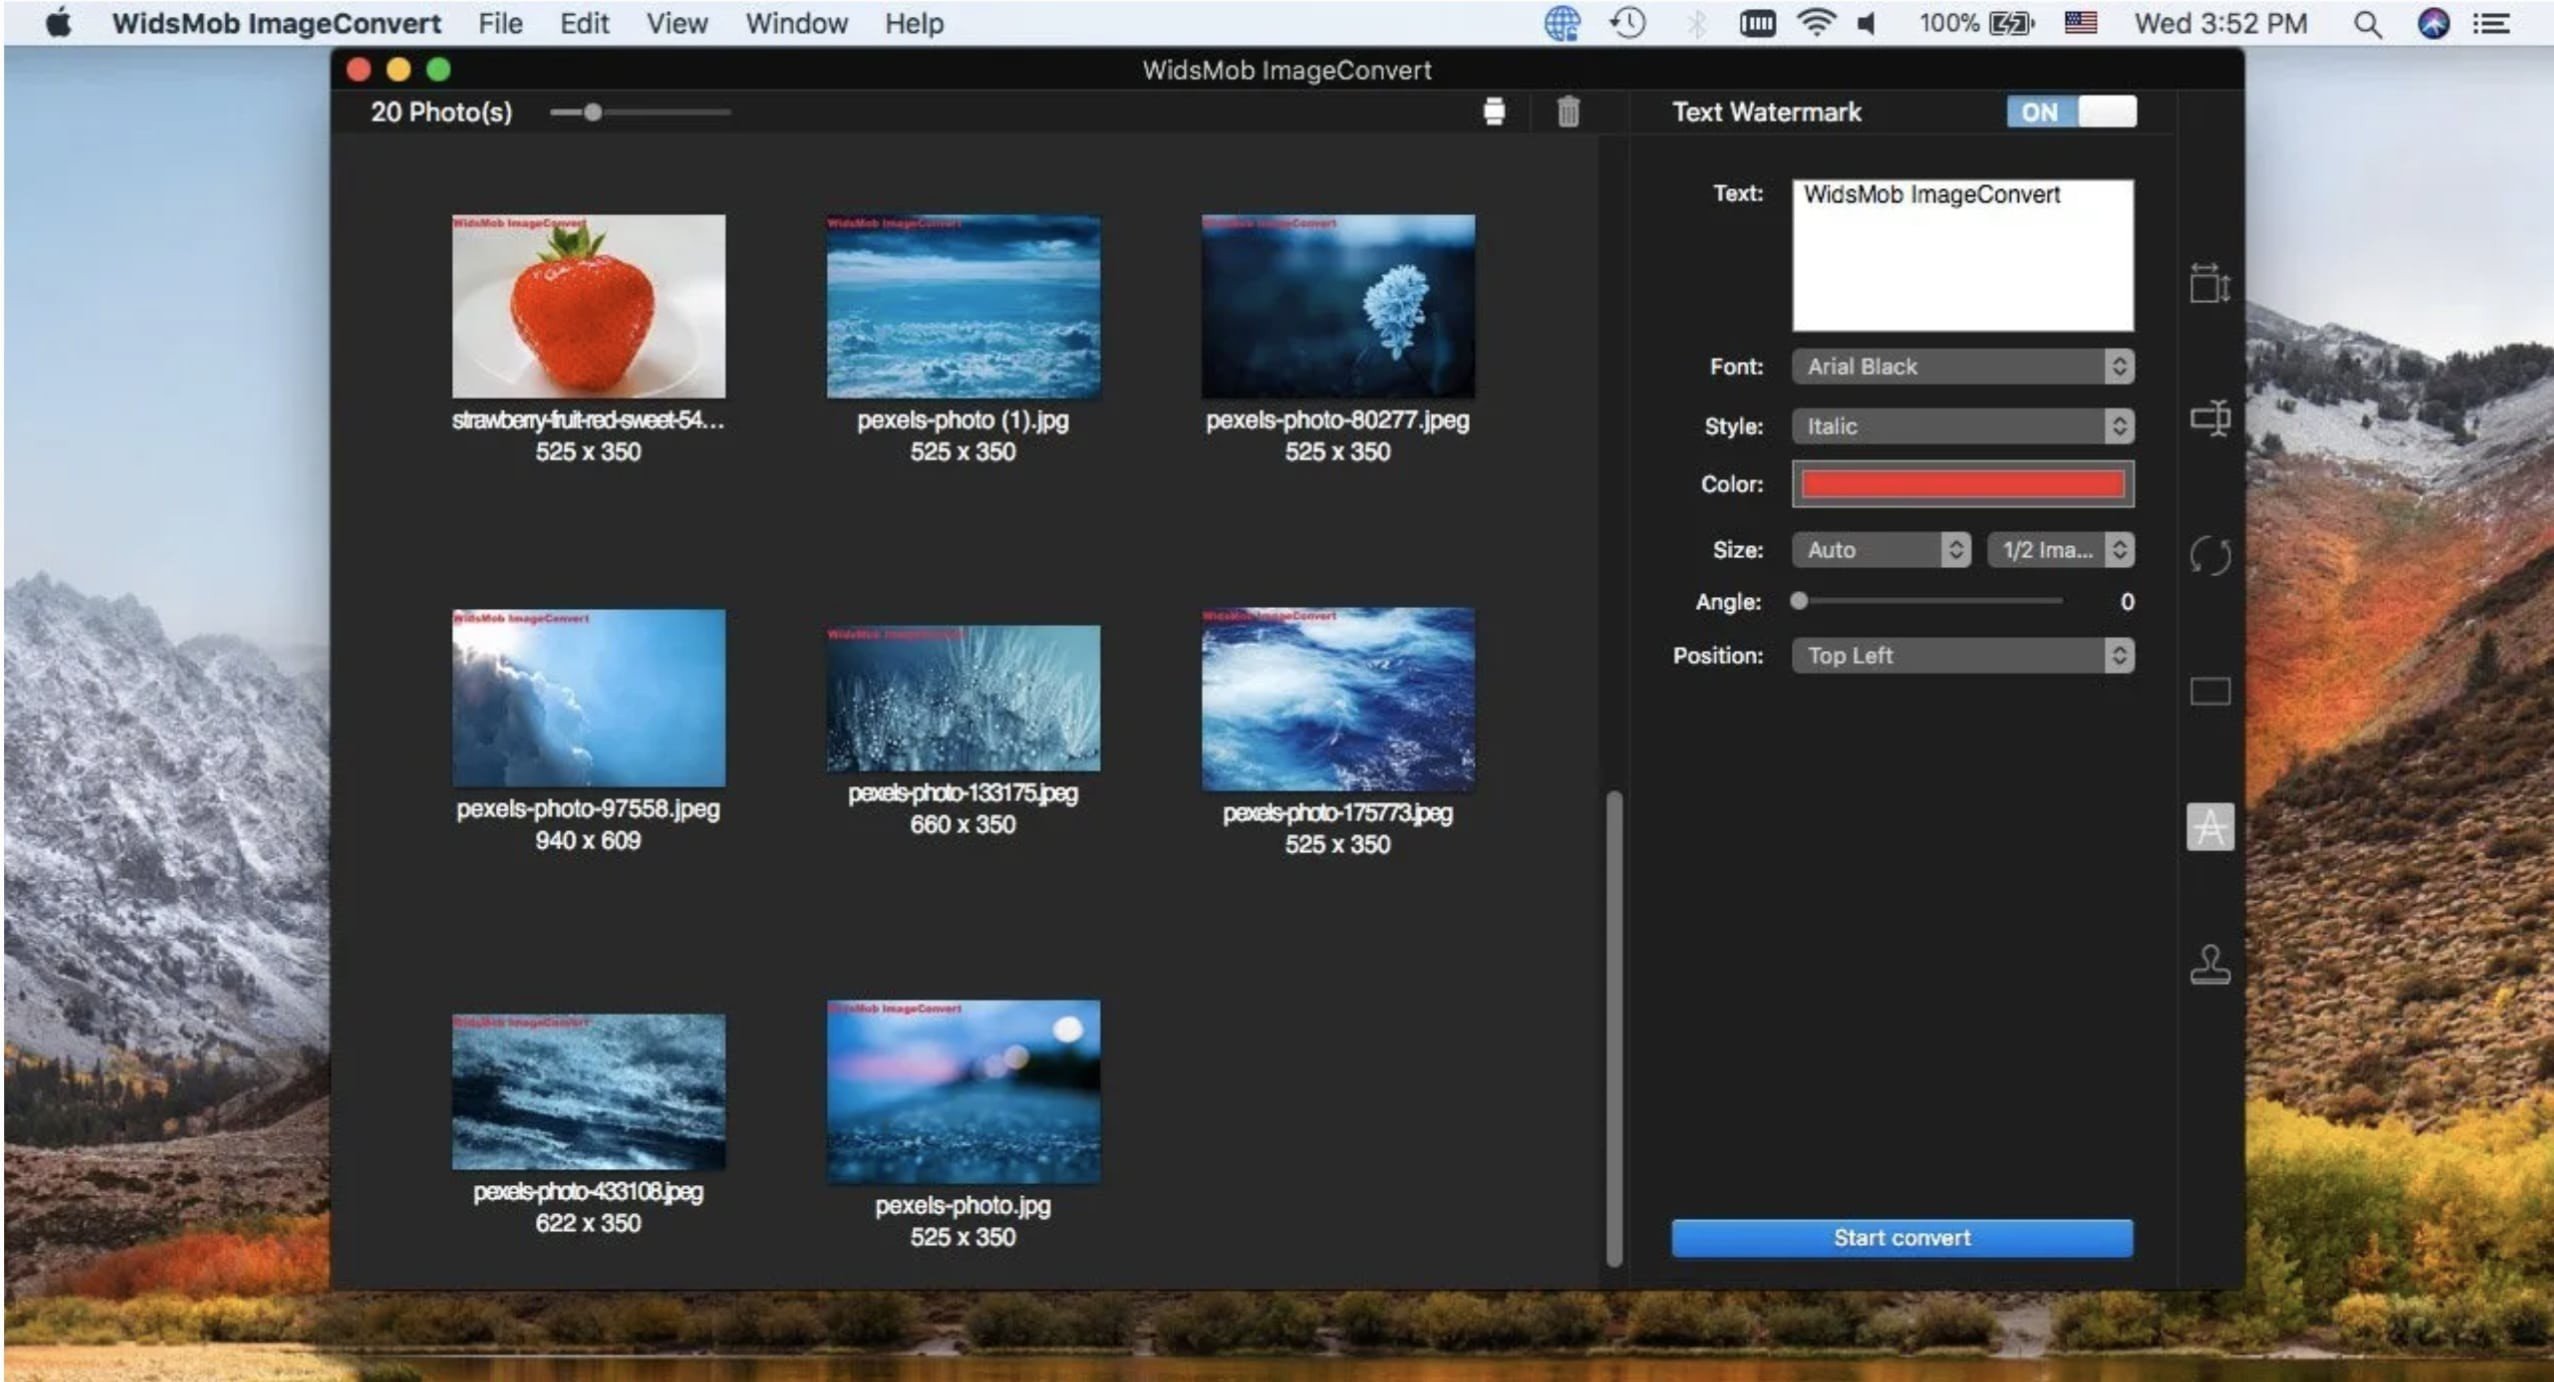2554x1382 pixels.
Task: Click the trash icon to delete photos
Action: pyautogui.click(x=1567, y=112)
